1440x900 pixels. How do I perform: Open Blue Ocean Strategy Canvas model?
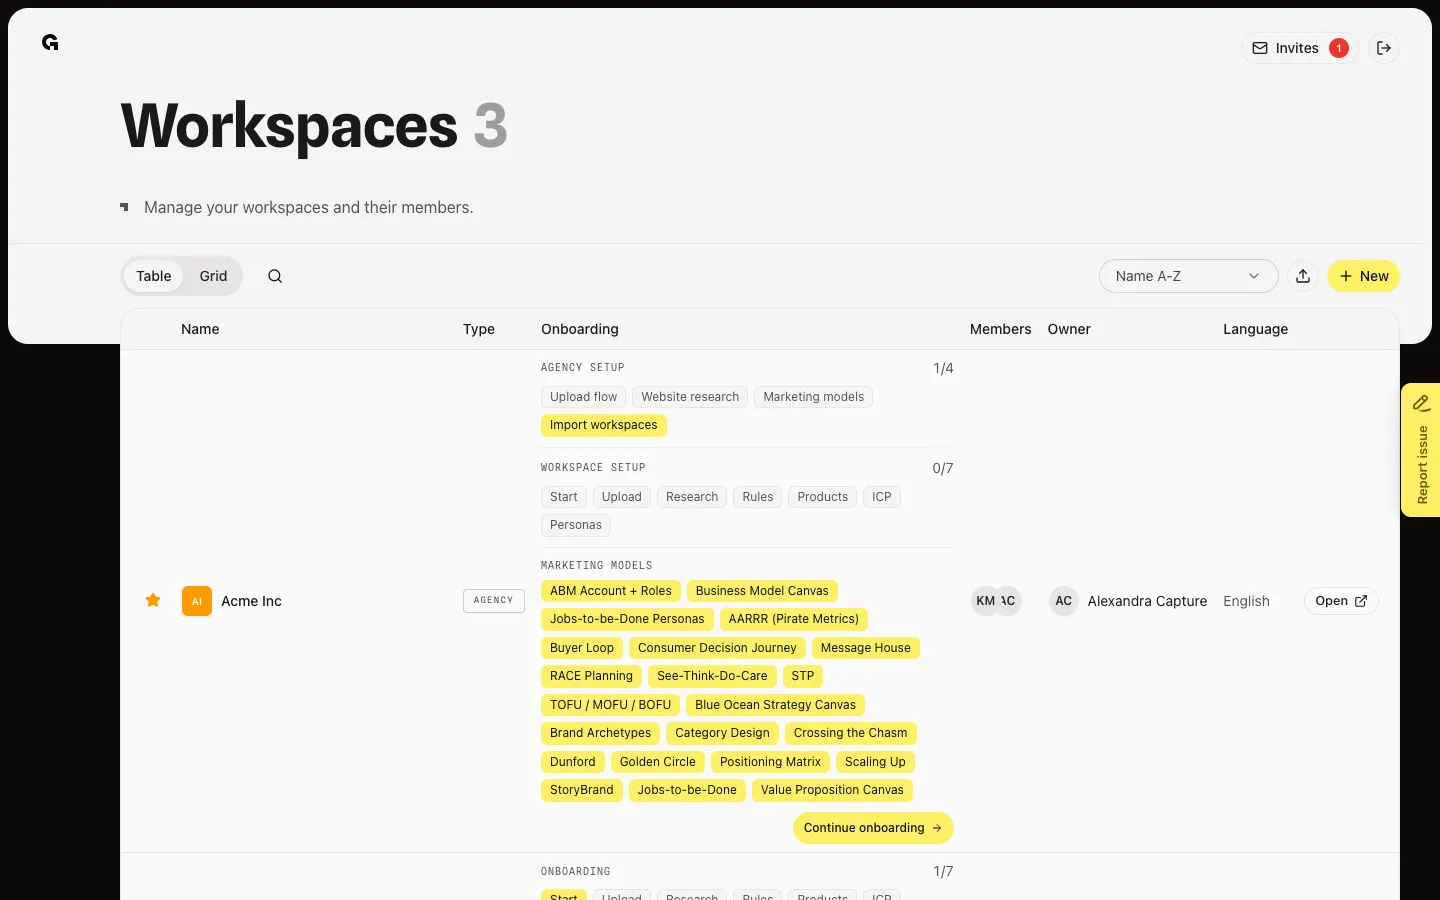776,705
